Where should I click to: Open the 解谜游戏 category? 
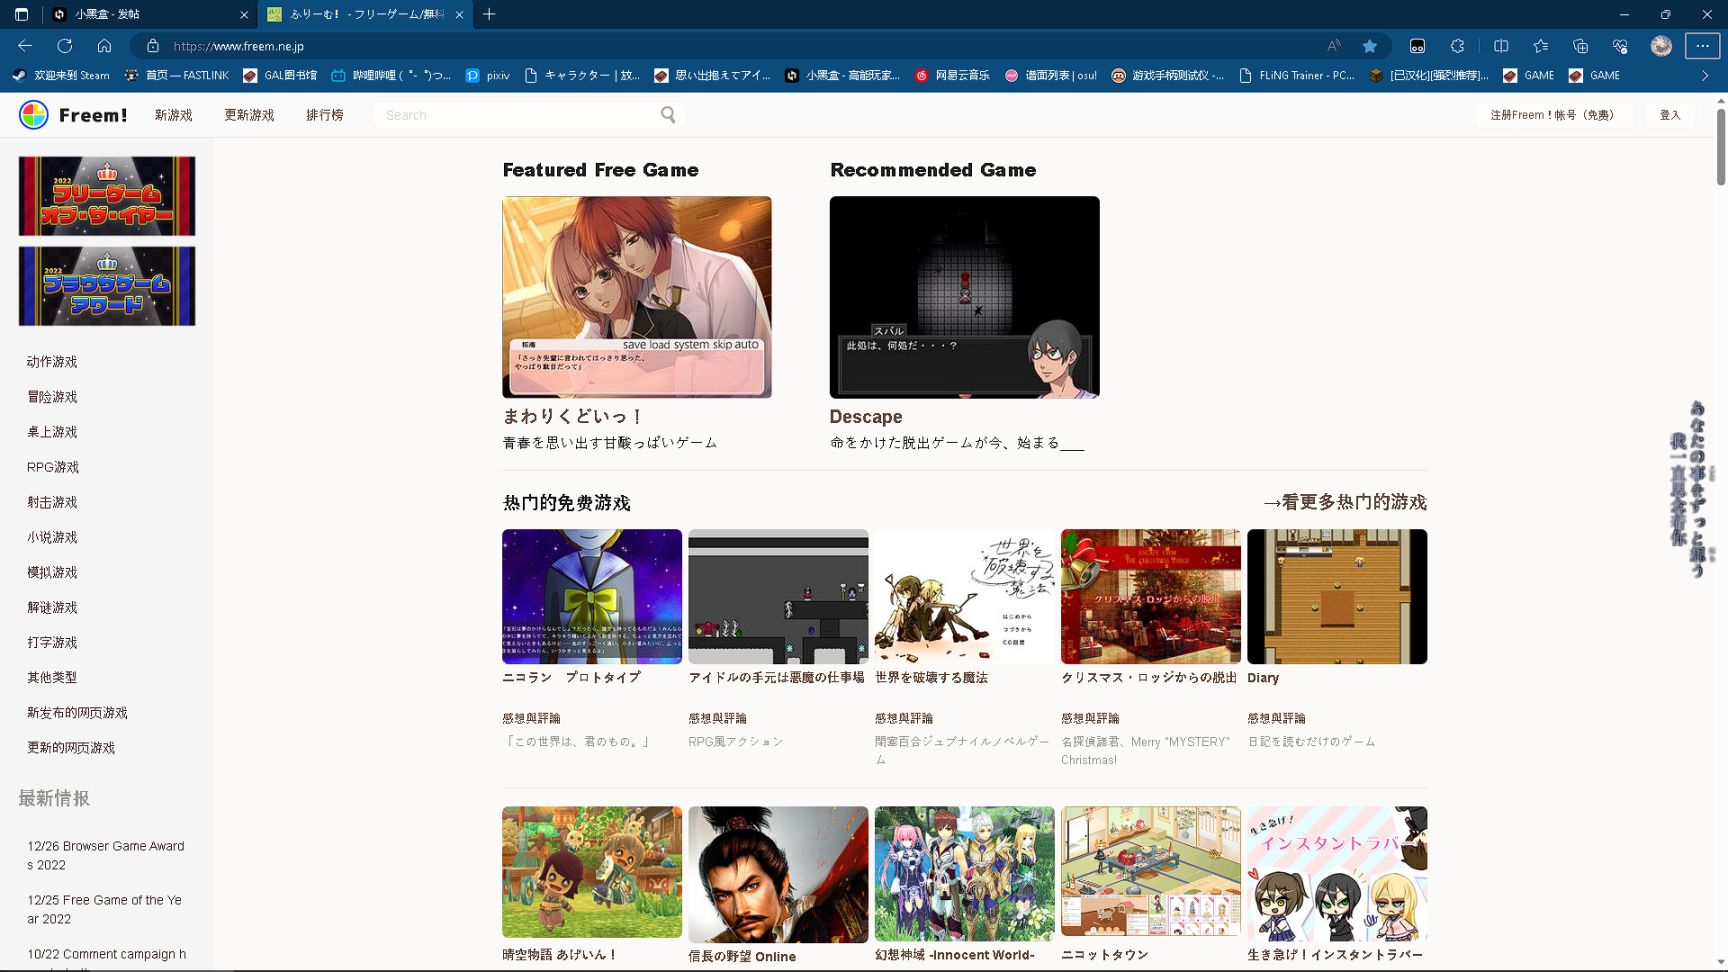(x=52, y=607)
